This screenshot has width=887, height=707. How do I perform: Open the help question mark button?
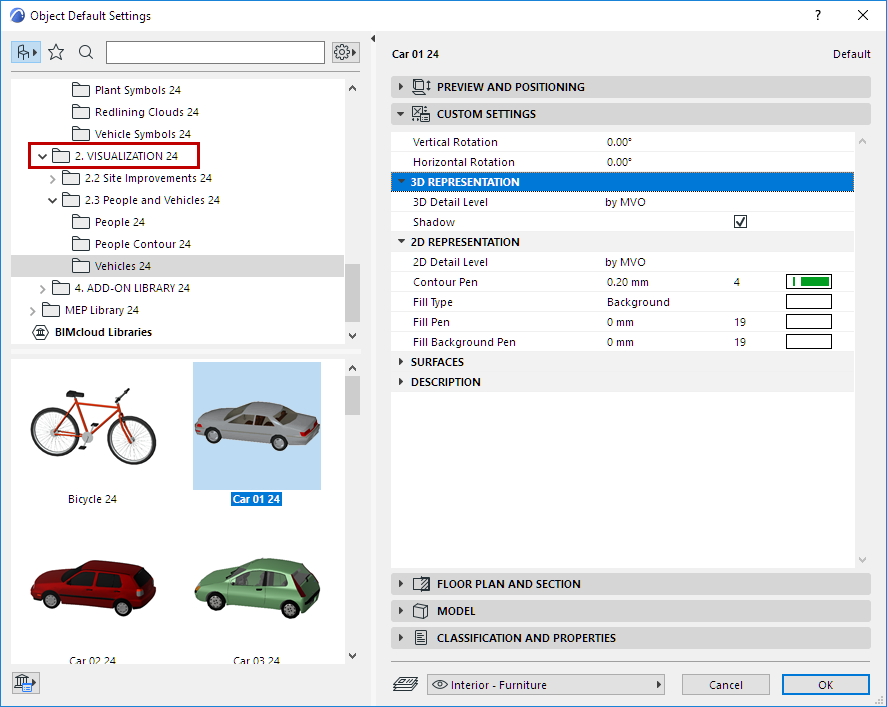(818, 15)
